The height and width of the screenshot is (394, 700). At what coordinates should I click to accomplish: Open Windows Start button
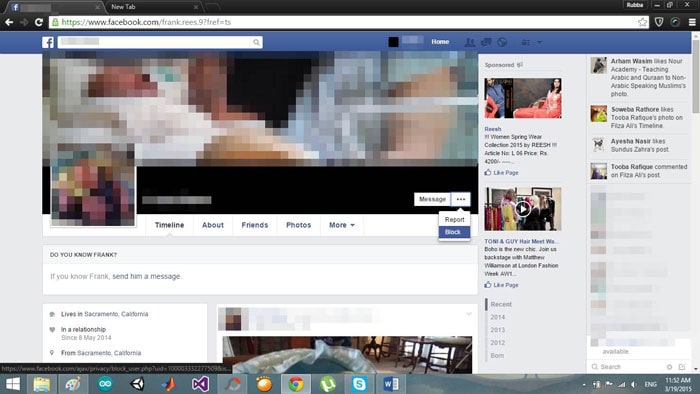[x=12, y=384]
